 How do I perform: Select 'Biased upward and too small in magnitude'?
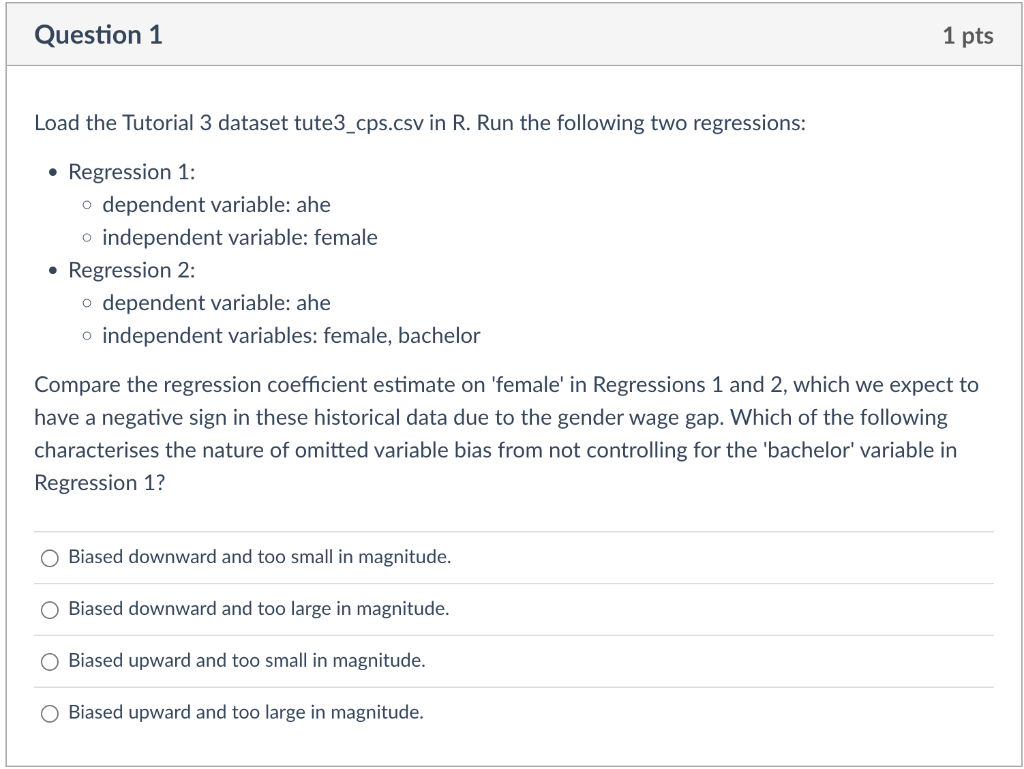[50, 661]
